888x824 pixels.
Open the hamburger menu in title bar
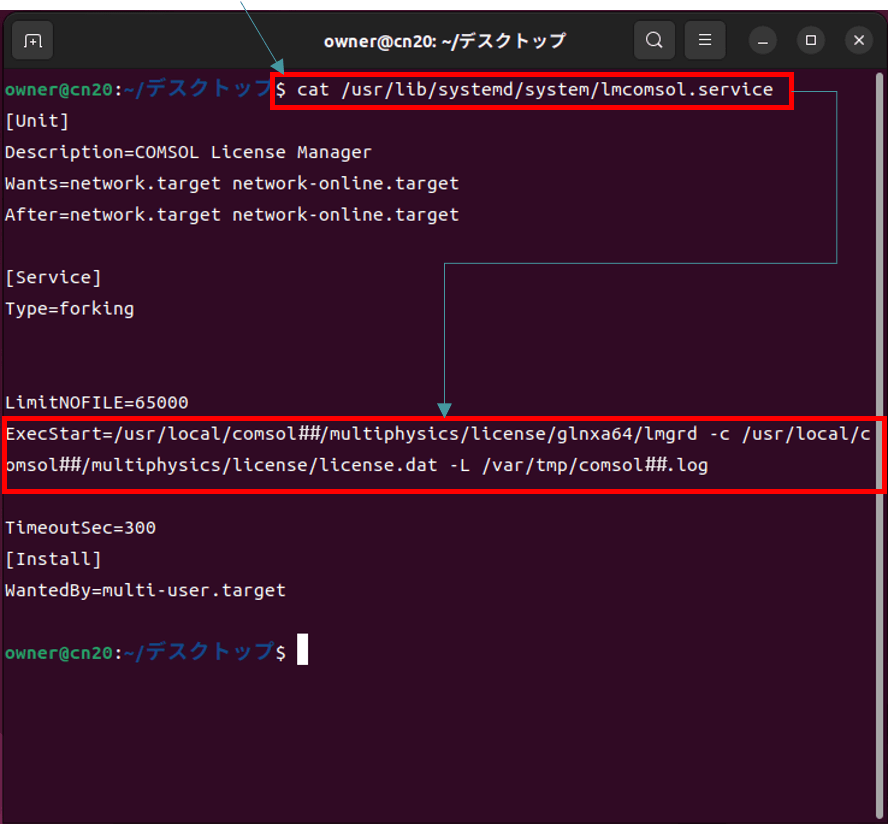[705, 41]
